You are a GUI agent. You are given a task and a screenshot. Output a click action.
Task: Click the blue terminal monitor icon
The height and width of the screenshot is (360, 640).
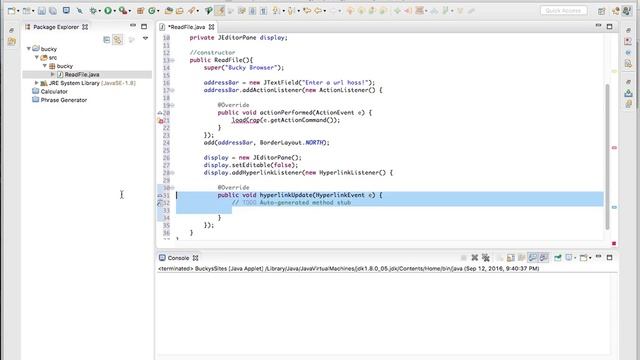click(66, 11)
